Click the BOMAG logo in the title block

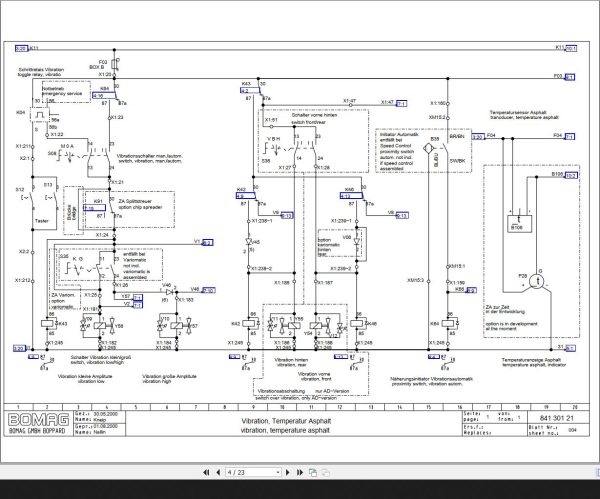point(38,420)
